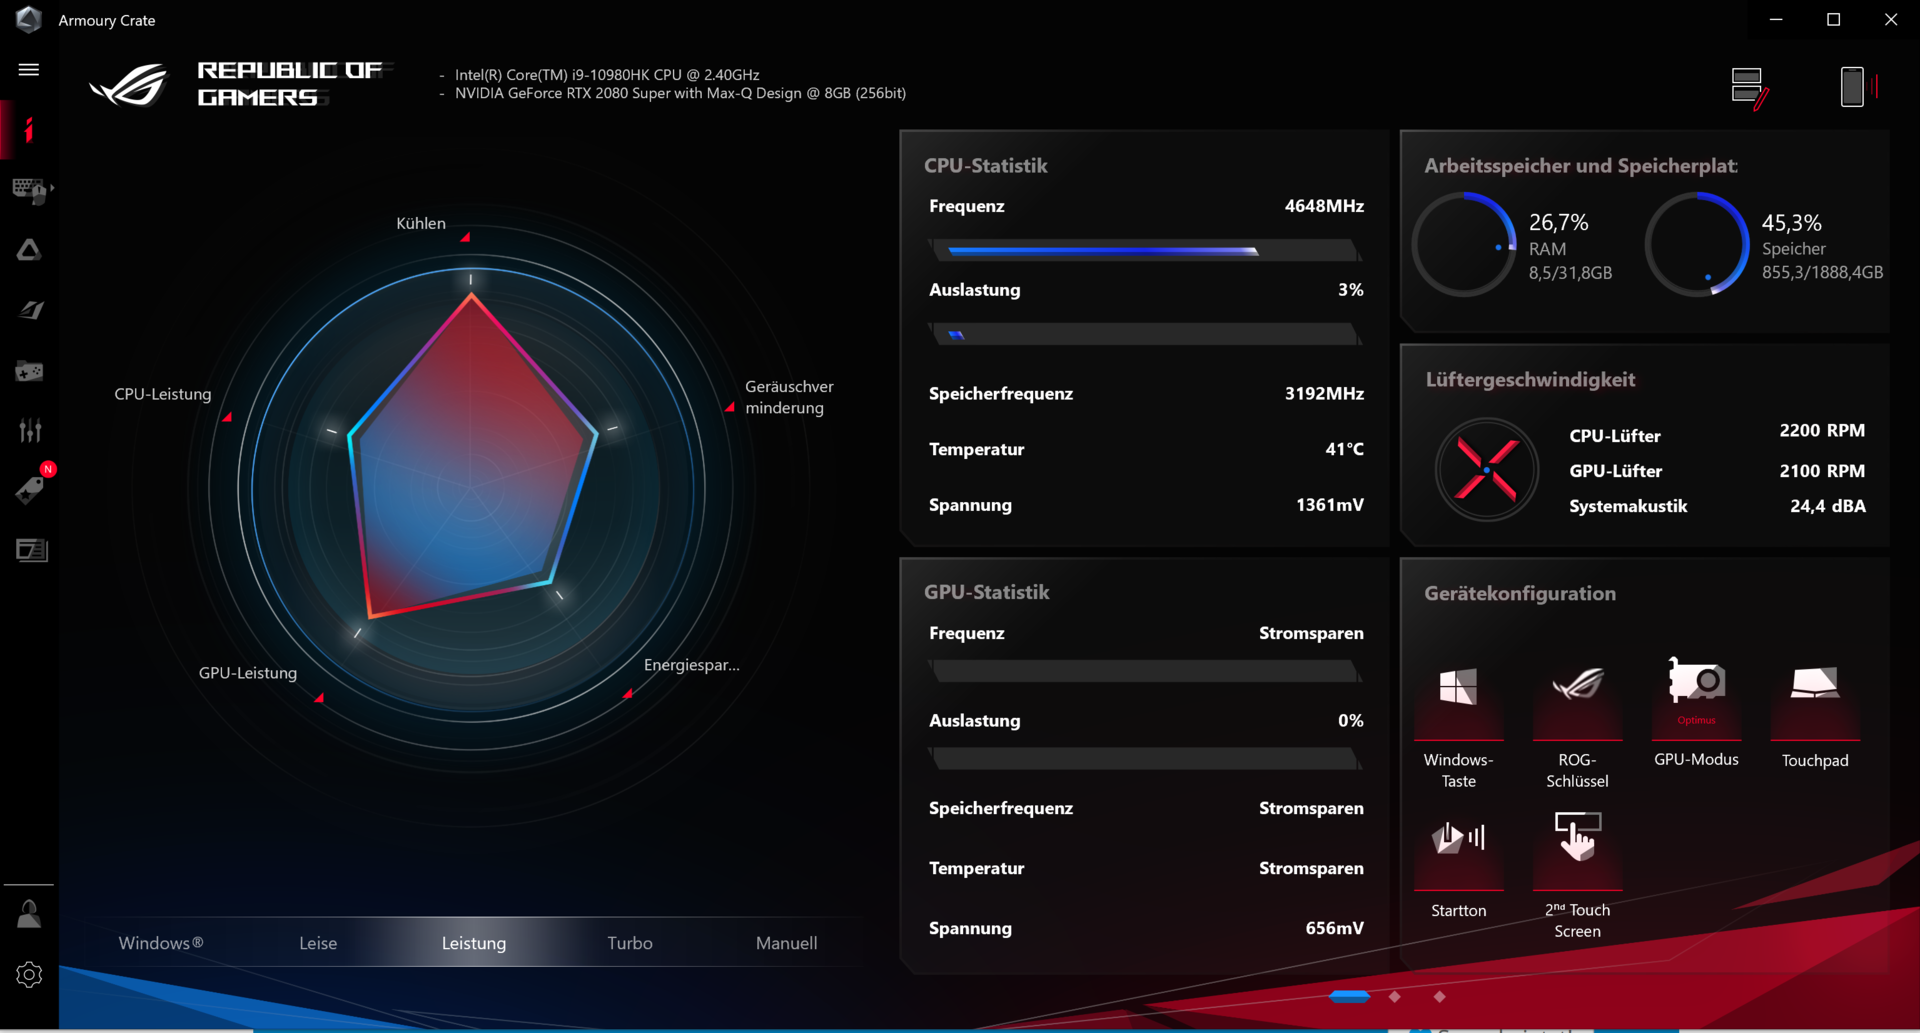Image resolution: width=1920 pixels, height=1033 pixels.
Task: Click the spinning fan icon
Action: click(1487, 469)
